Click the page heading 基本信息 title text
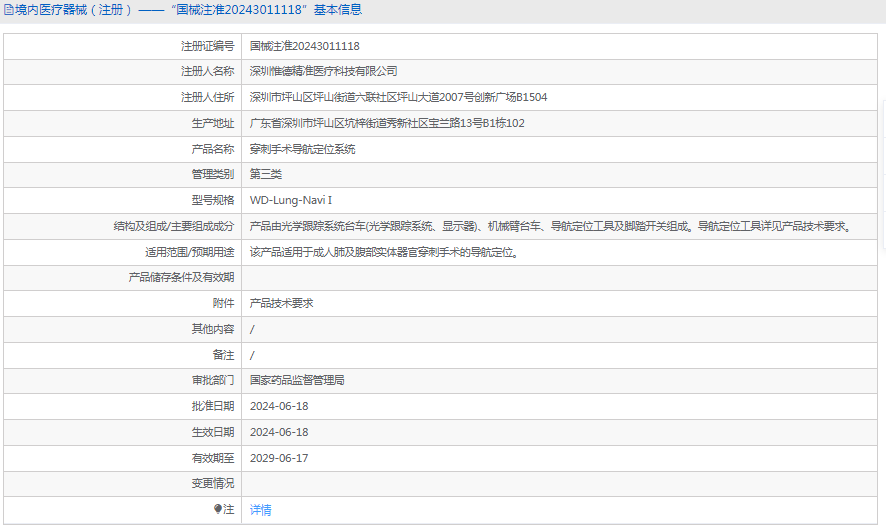This screenshot has width=886, height=530. 338,10
